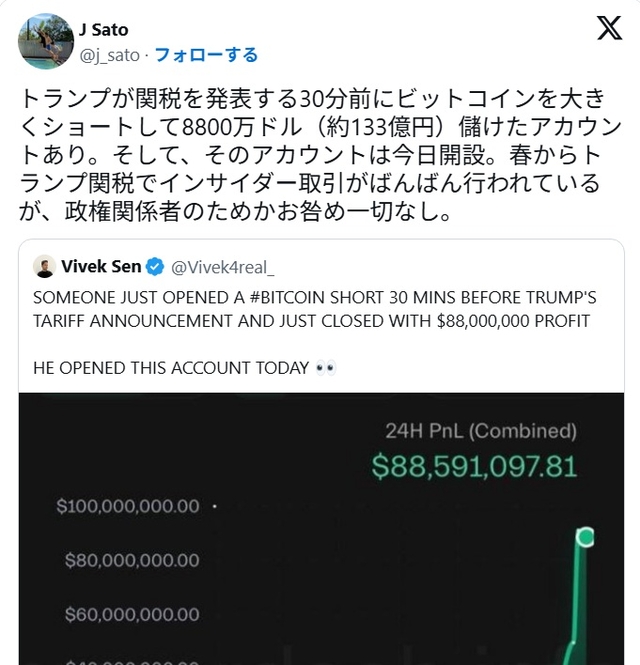
Task: Click the line "HE OPENED THIS ACCOUNT TODAY"
Action: pyautogui.click(x=171, y=367)
